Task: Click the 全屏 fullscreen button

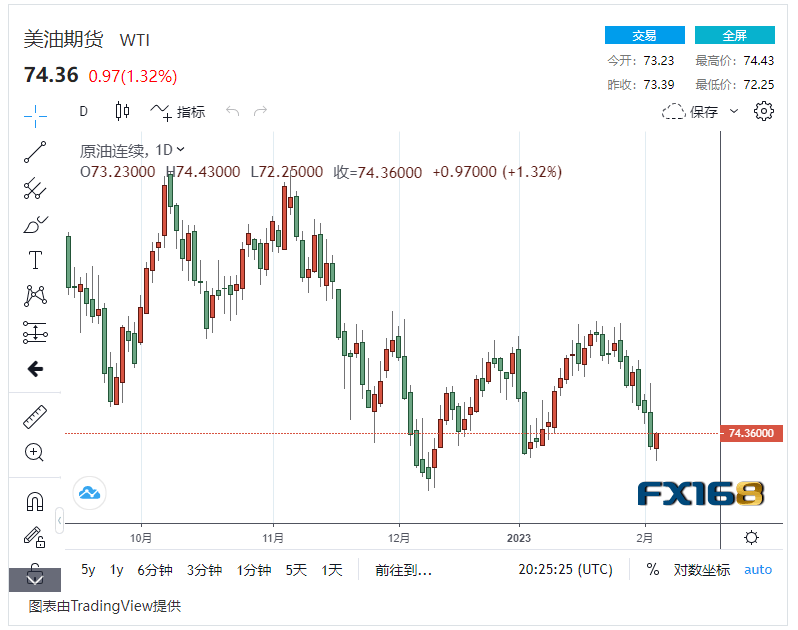Action: click(x=734, y=35)
